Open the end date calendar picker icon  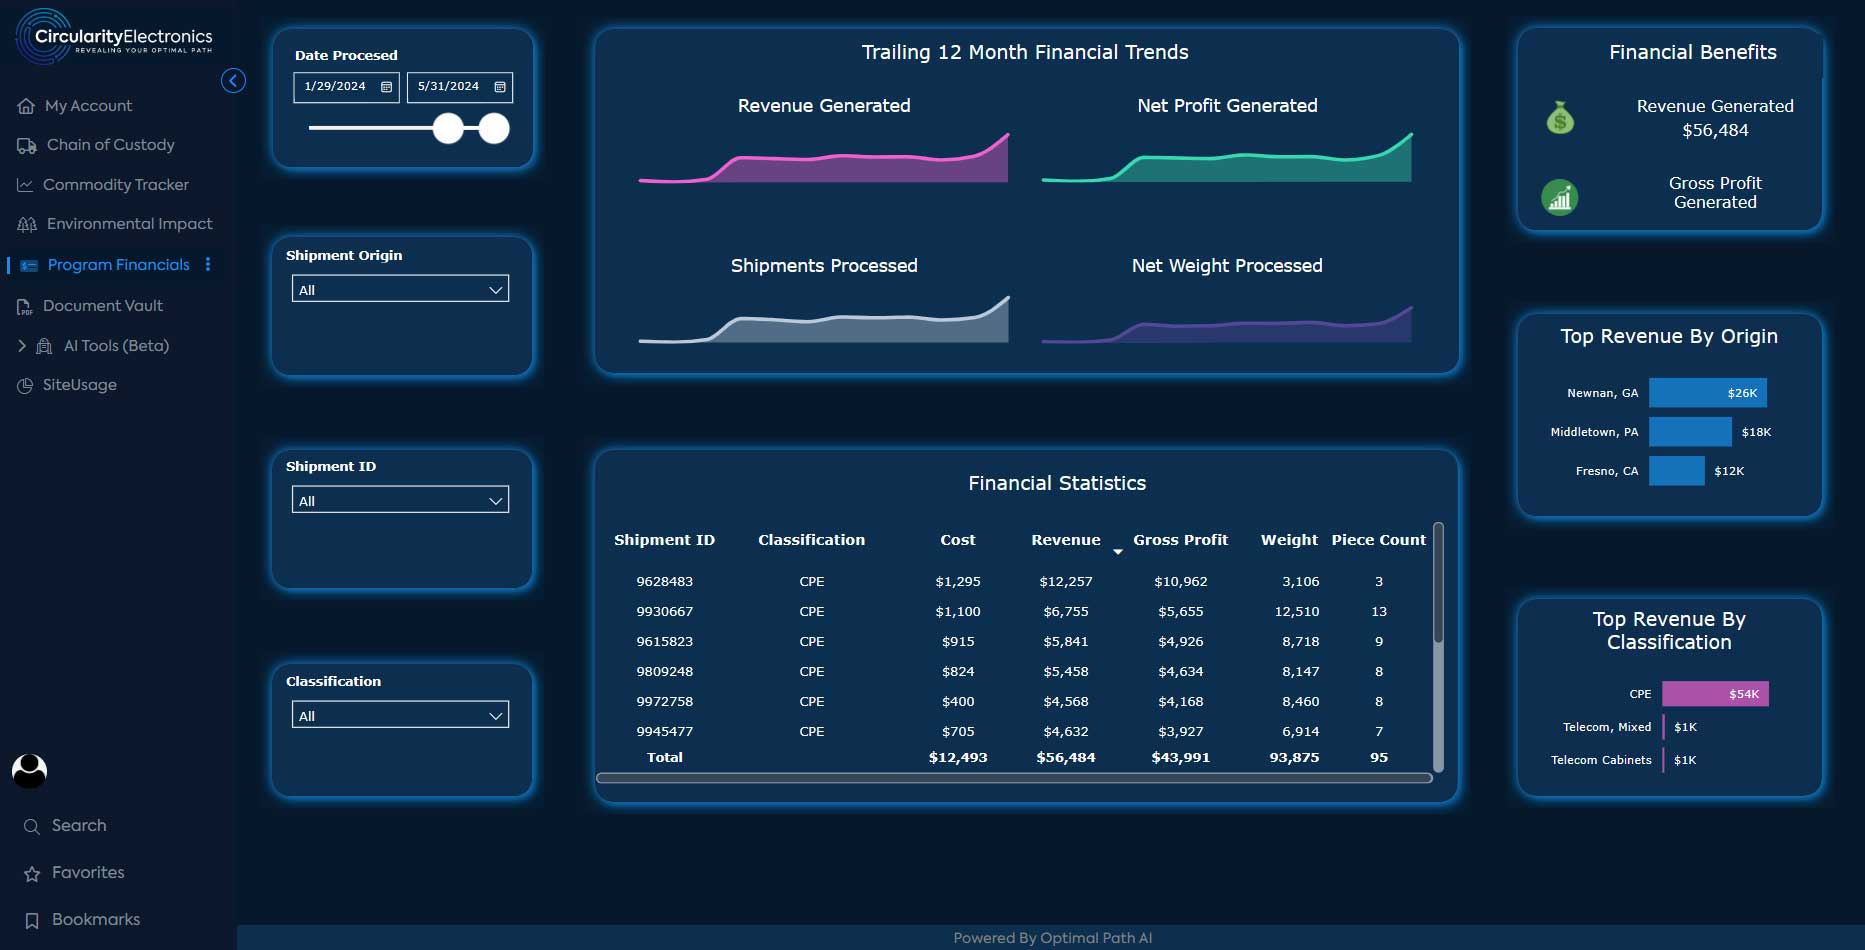(x=500, y=87)
